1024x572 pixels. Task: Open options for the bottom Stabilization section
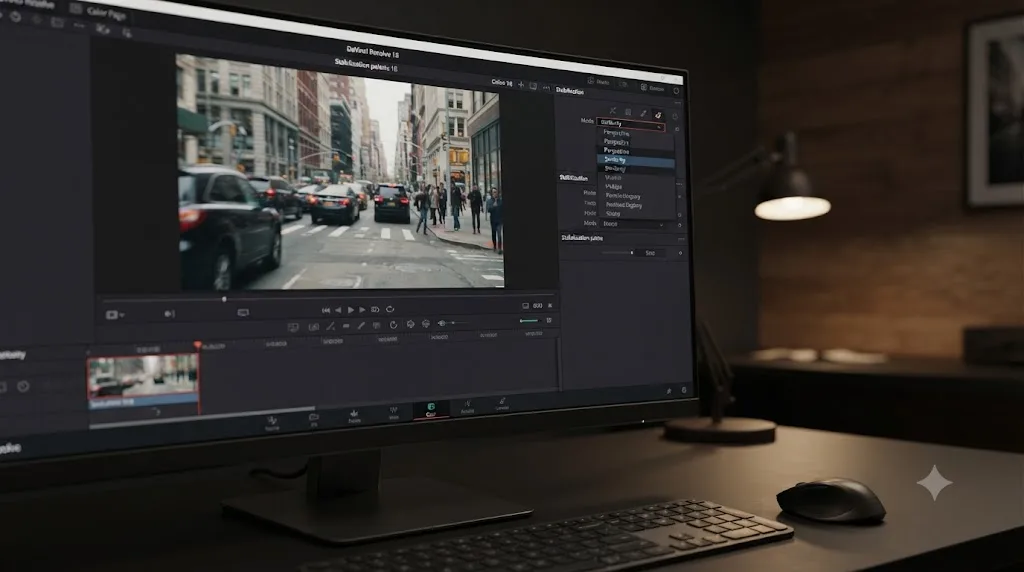pyautogui.click(x=680, y=239)
